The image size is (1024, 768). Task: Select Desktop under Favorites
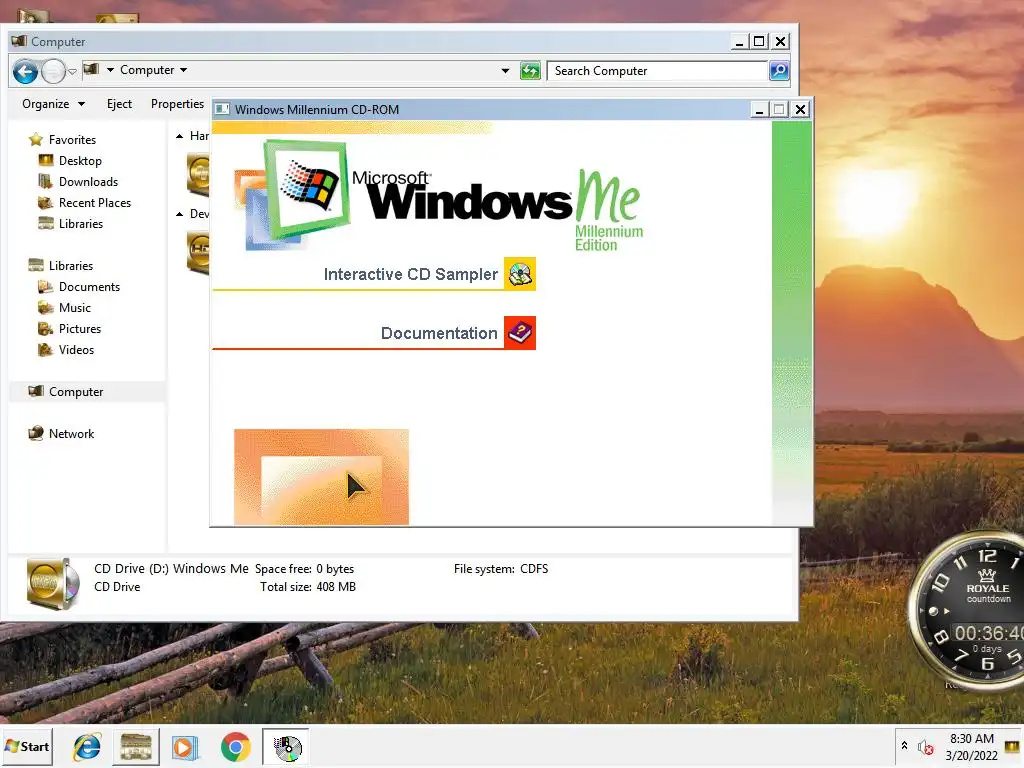coord(80,161)
